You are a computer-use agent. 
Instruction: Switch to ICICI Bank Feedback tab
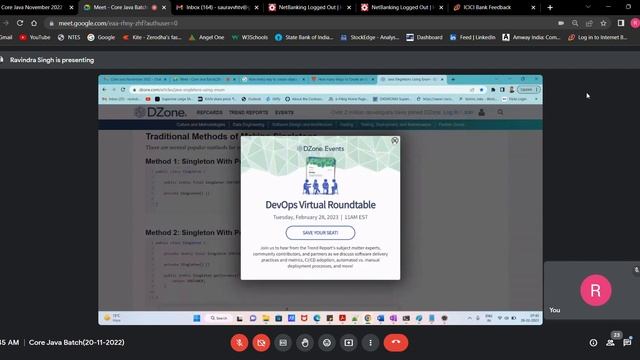[x=487, y=7]
